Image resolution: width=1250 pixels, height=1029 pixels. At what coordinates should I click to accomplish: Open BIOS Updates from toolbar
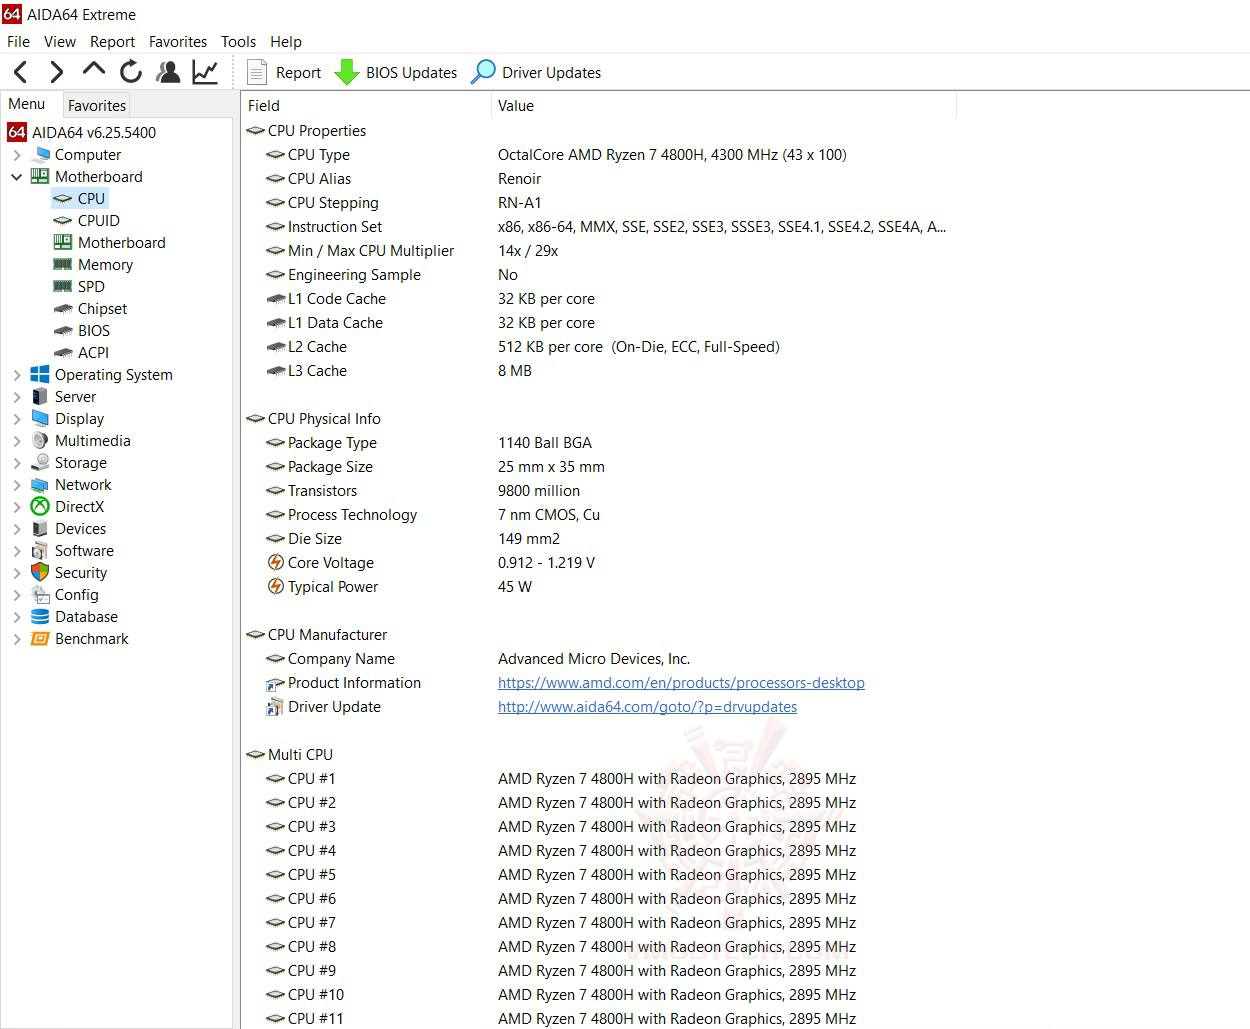pos(396,72)
